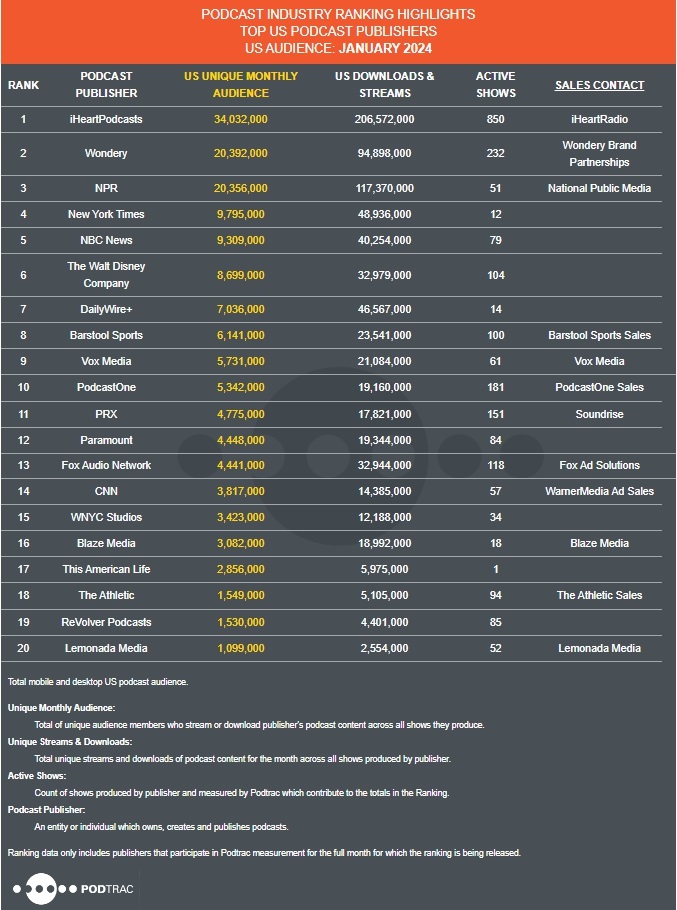Select This American Life publisher row

(106, 569)
